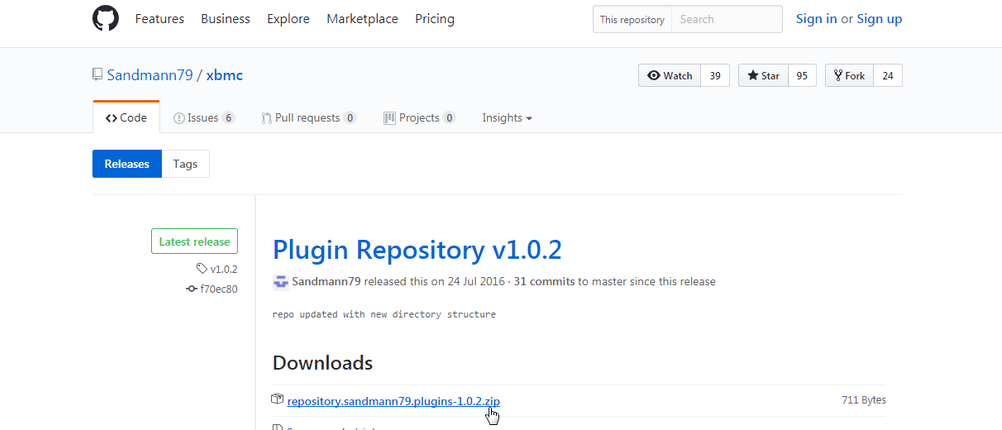This screenshot has width=1002, height=430.
Task: Fork the xbmc repository
Action: (x=848, y=76)
